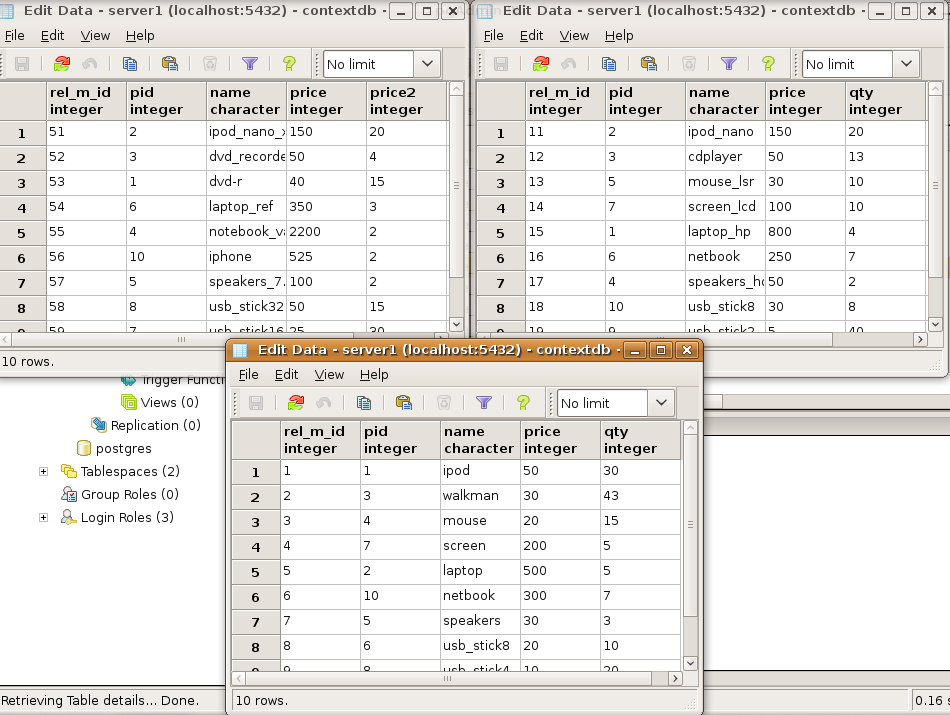This screenshot has width=950, height=715.
Task: Click laptop_hp cell in top-right window
Action: pos(725,232)
